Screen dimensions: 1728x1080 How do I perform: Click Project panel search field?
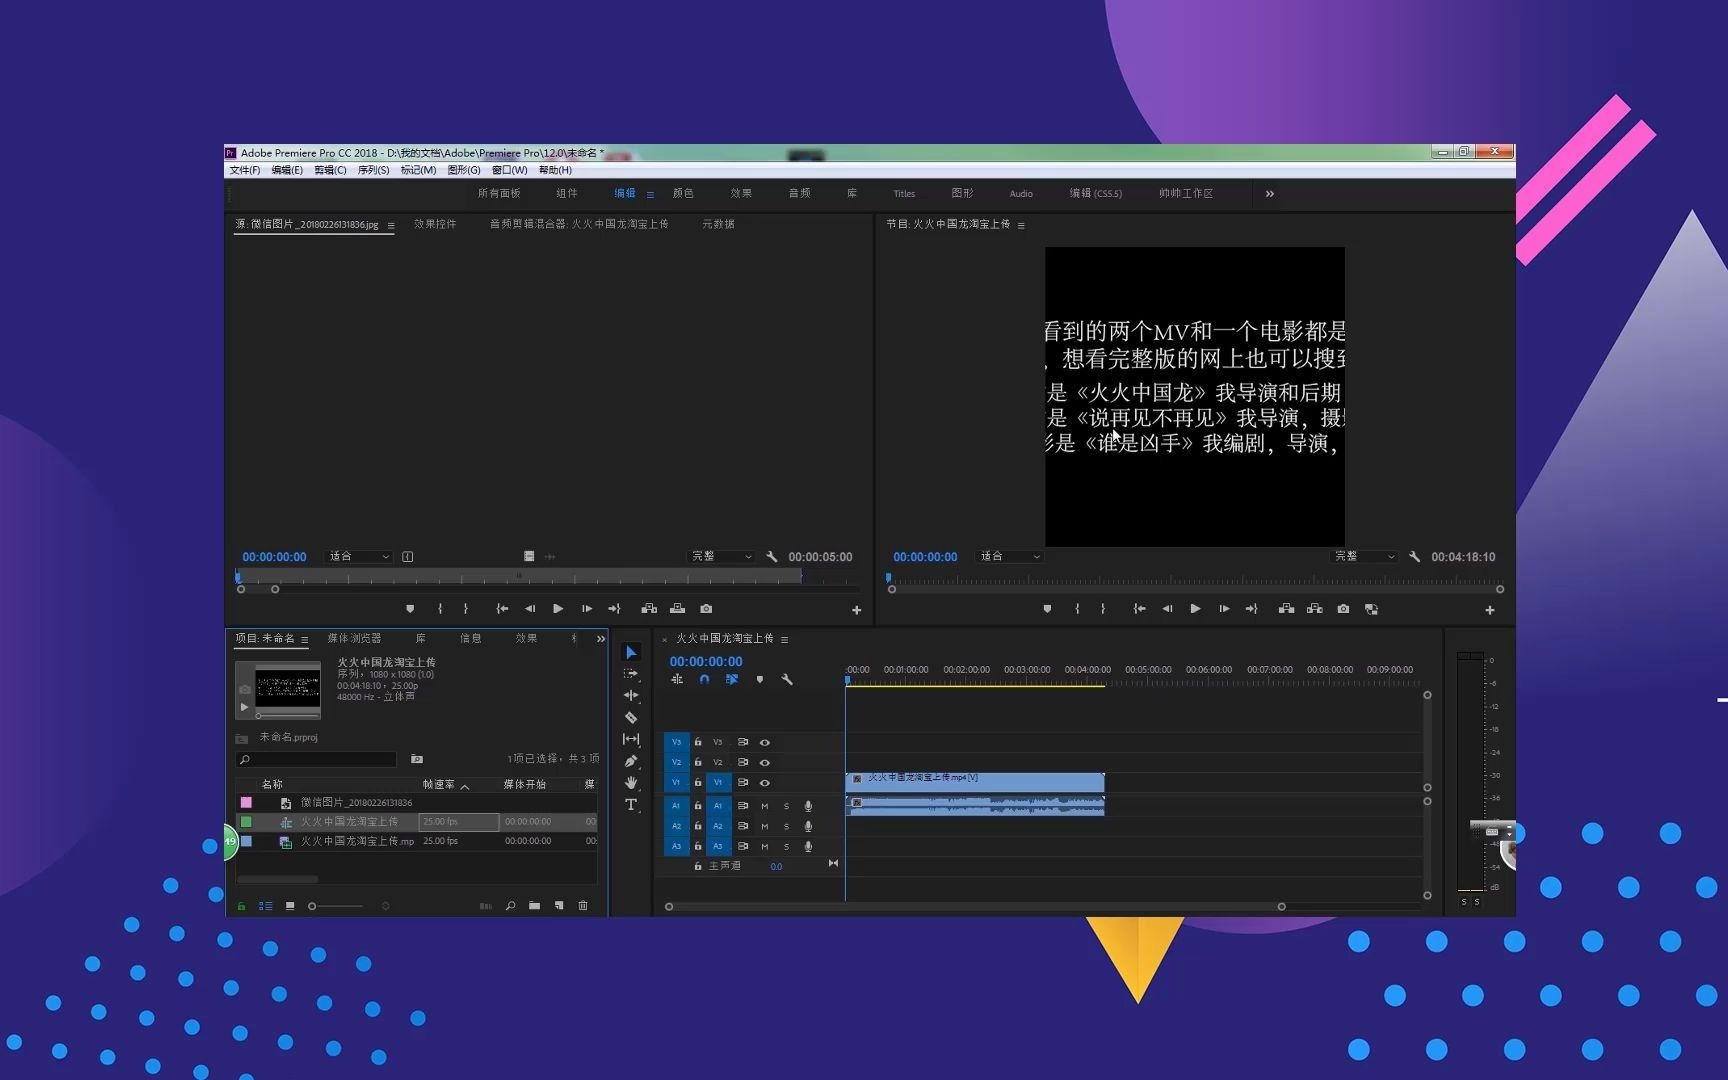(x=316, y=760)
